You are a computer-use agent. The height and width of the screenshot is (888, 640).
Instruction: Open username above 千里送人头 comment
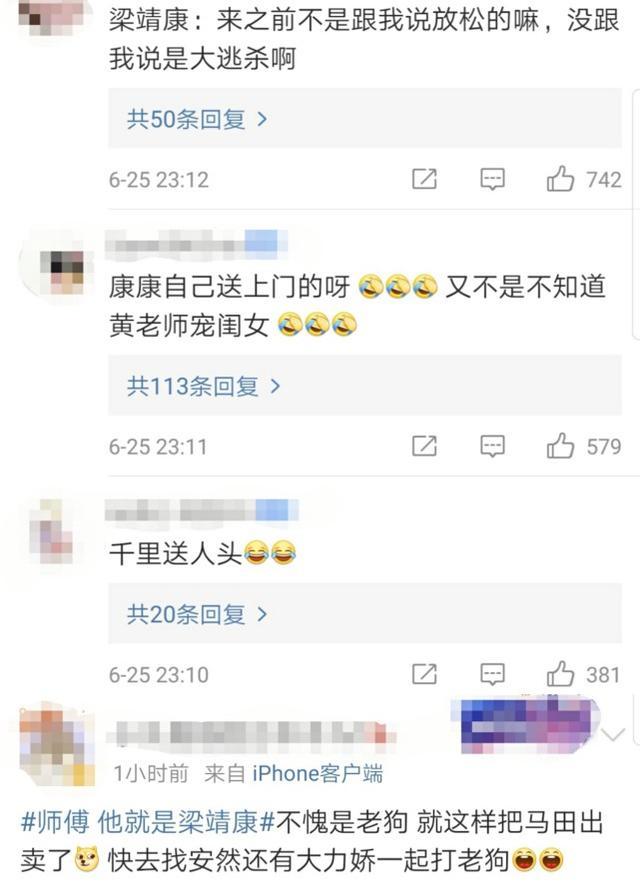tap(202, 511)
